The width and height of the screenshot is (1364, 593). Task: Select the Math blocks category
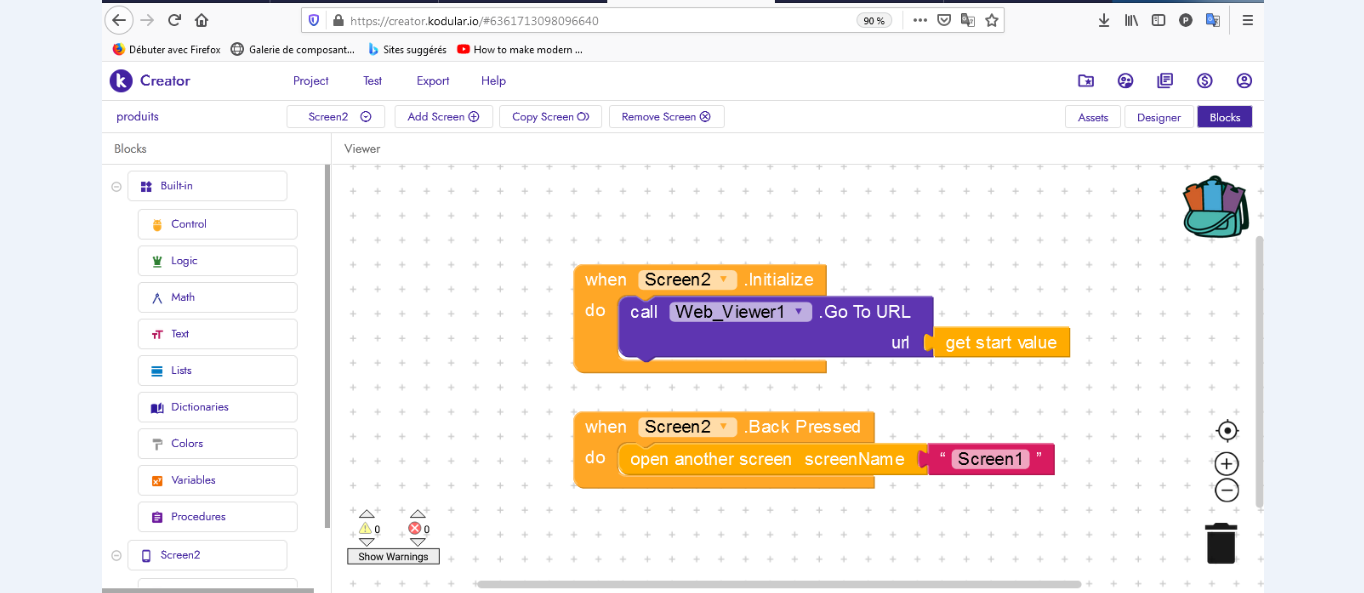point(218,297)
